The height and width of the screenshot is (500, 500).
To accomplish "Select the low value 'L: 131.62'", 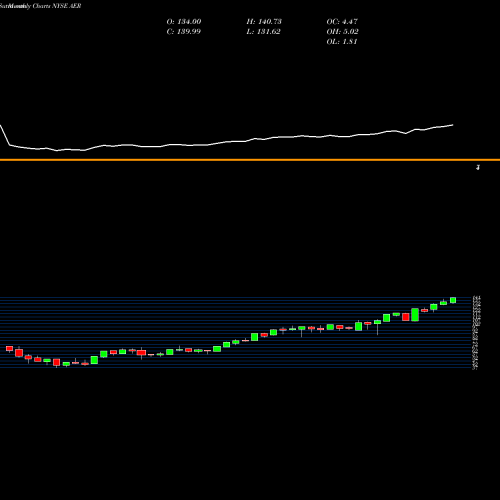I will 263,32.
